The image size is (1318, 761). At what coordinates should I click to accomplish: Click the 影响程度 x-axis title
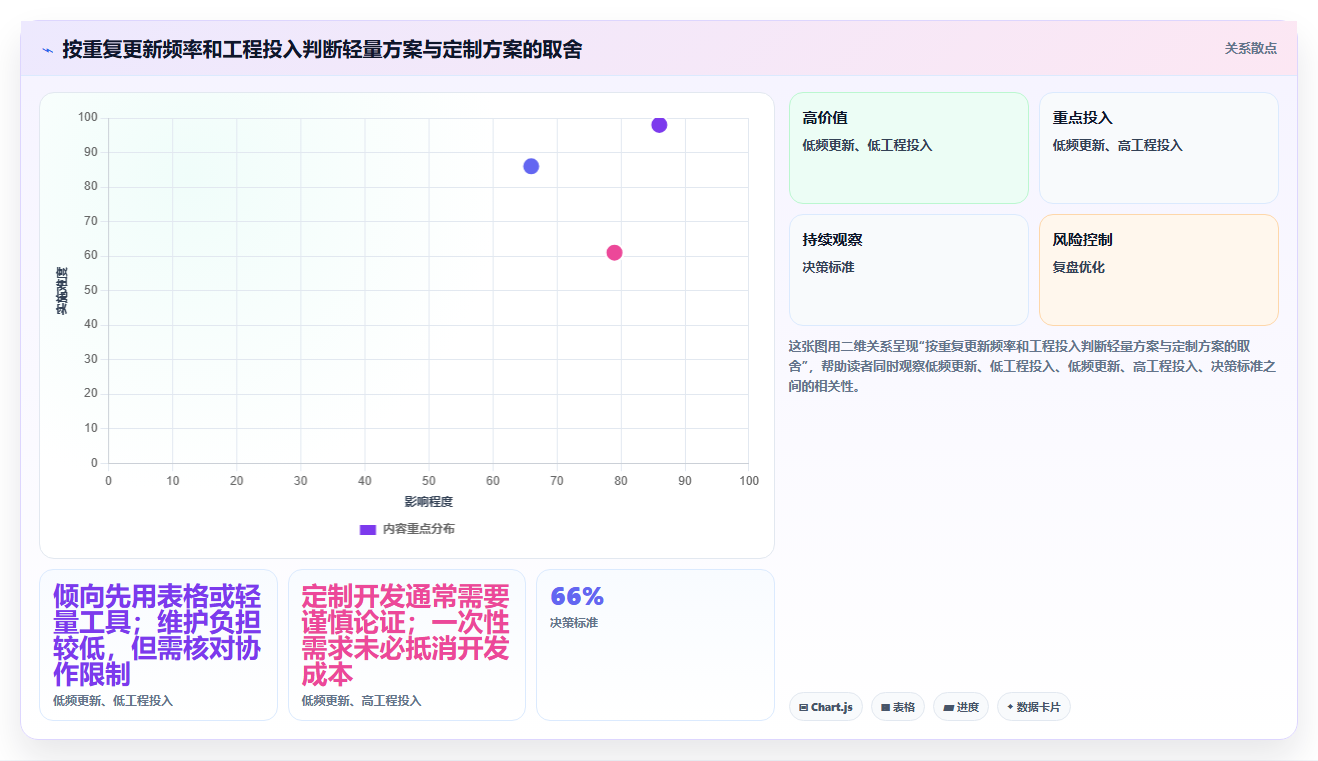[x=429, y=501]
